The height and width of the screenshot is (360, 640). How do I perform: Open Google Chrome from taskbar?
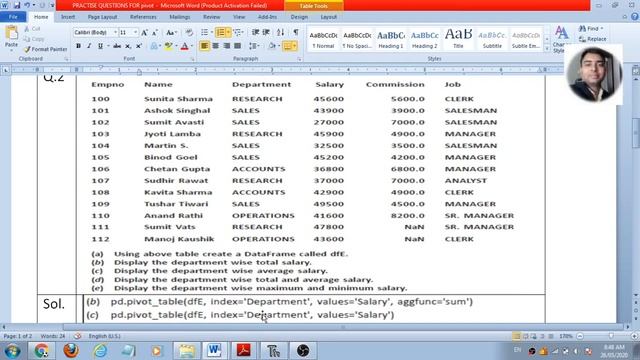[x=41, y=350]
